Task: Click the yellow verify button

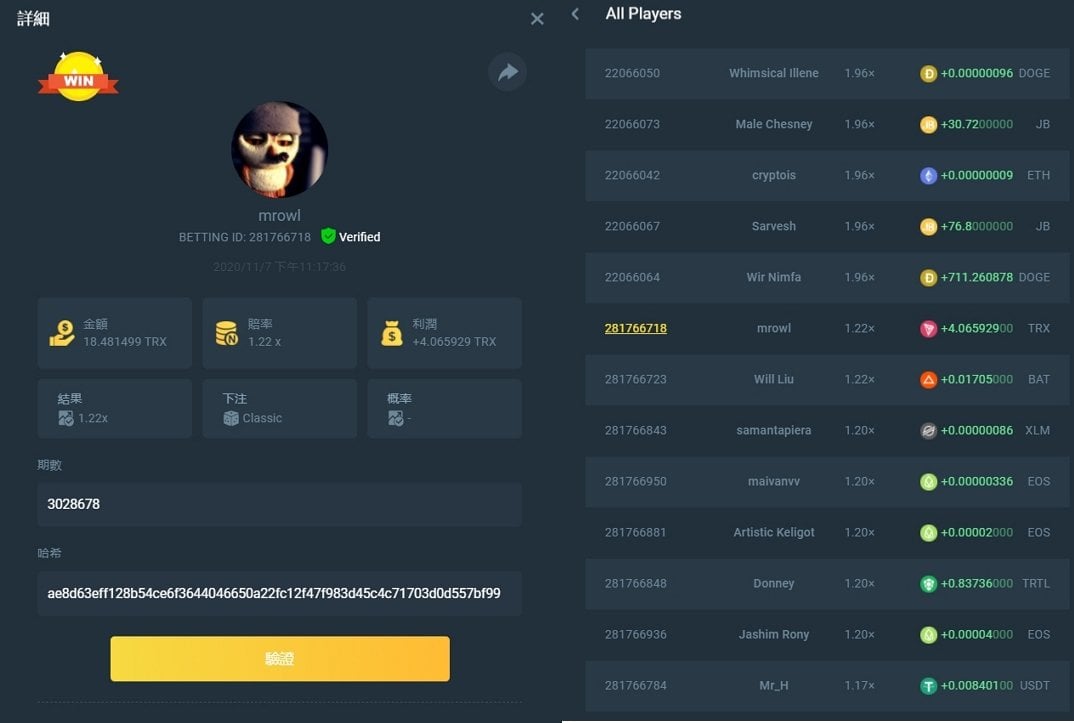Action: pyautogui.click(x=280, y=659)
